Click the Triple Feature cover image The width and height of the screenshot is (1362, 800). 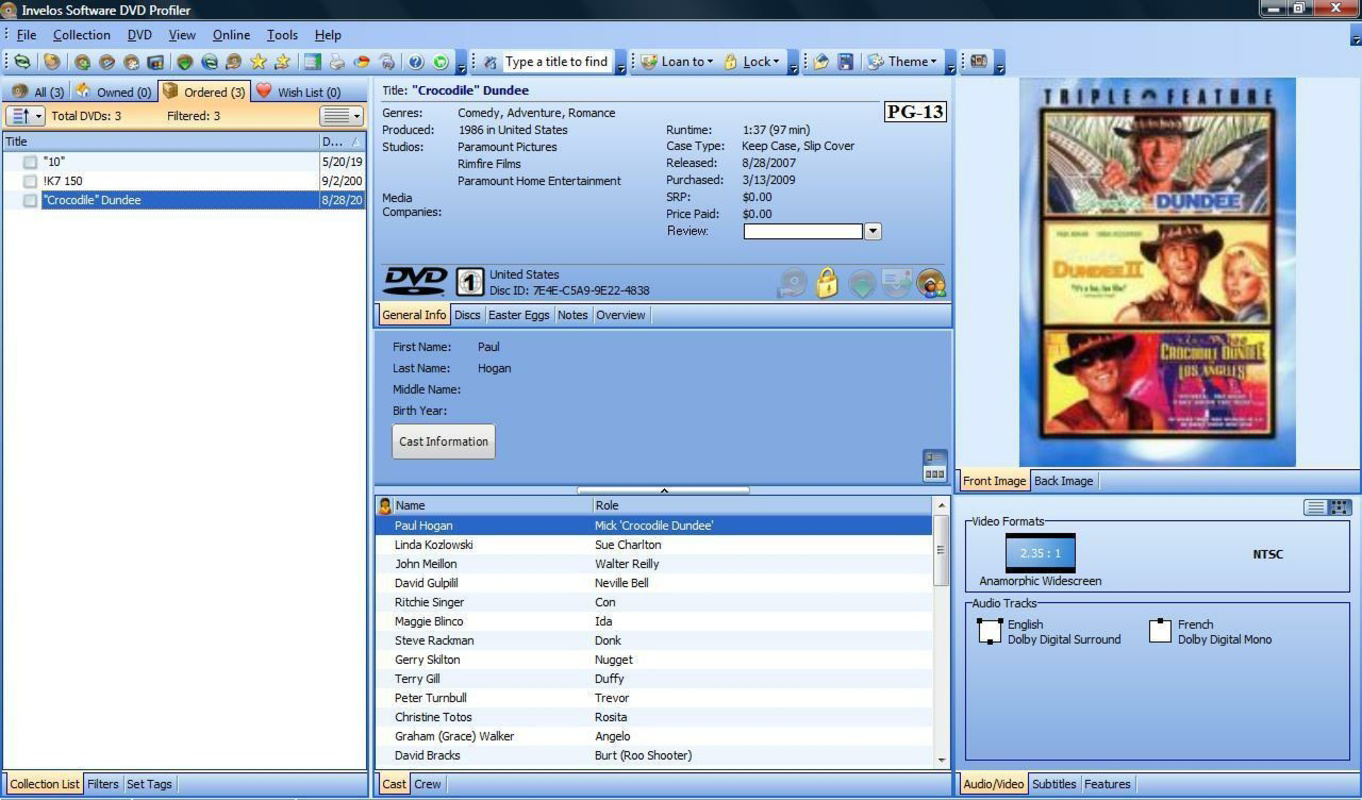point(1158,272)
